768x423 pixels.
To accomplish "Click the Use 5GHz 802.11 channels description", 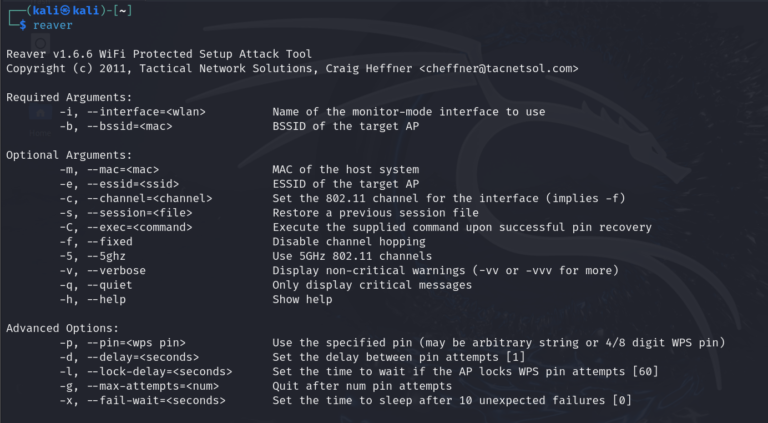I will (348, 256).
